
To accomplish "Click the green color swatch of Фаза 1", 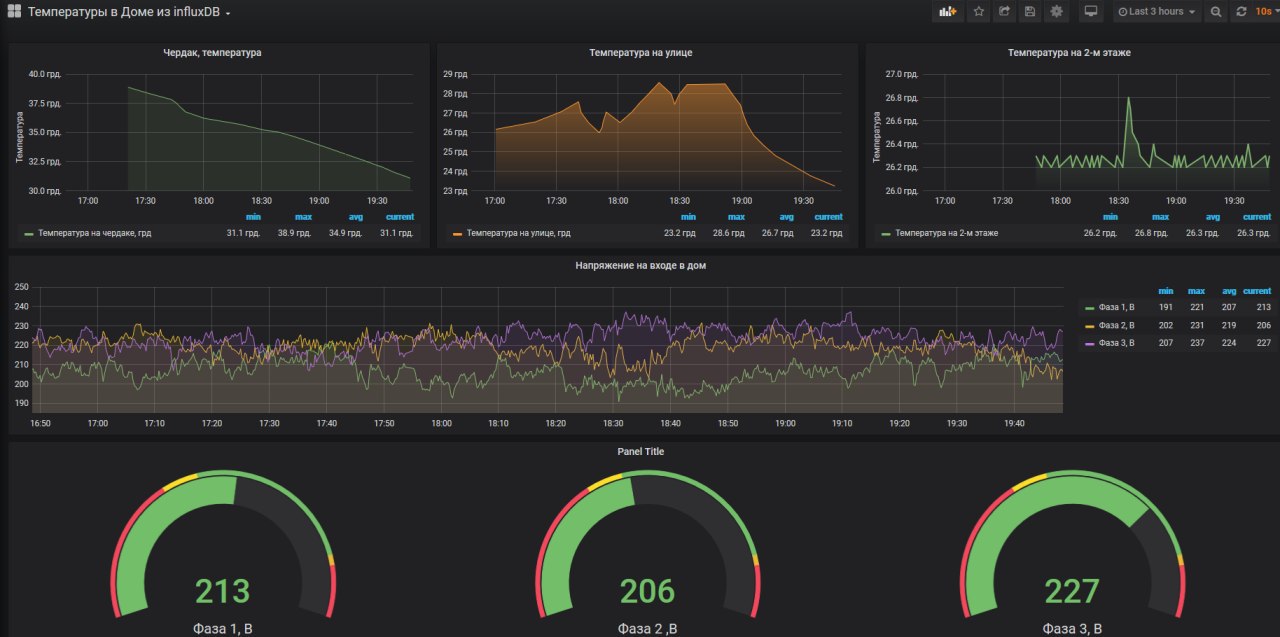I will pyautogui.click(x=1090, y=309).
